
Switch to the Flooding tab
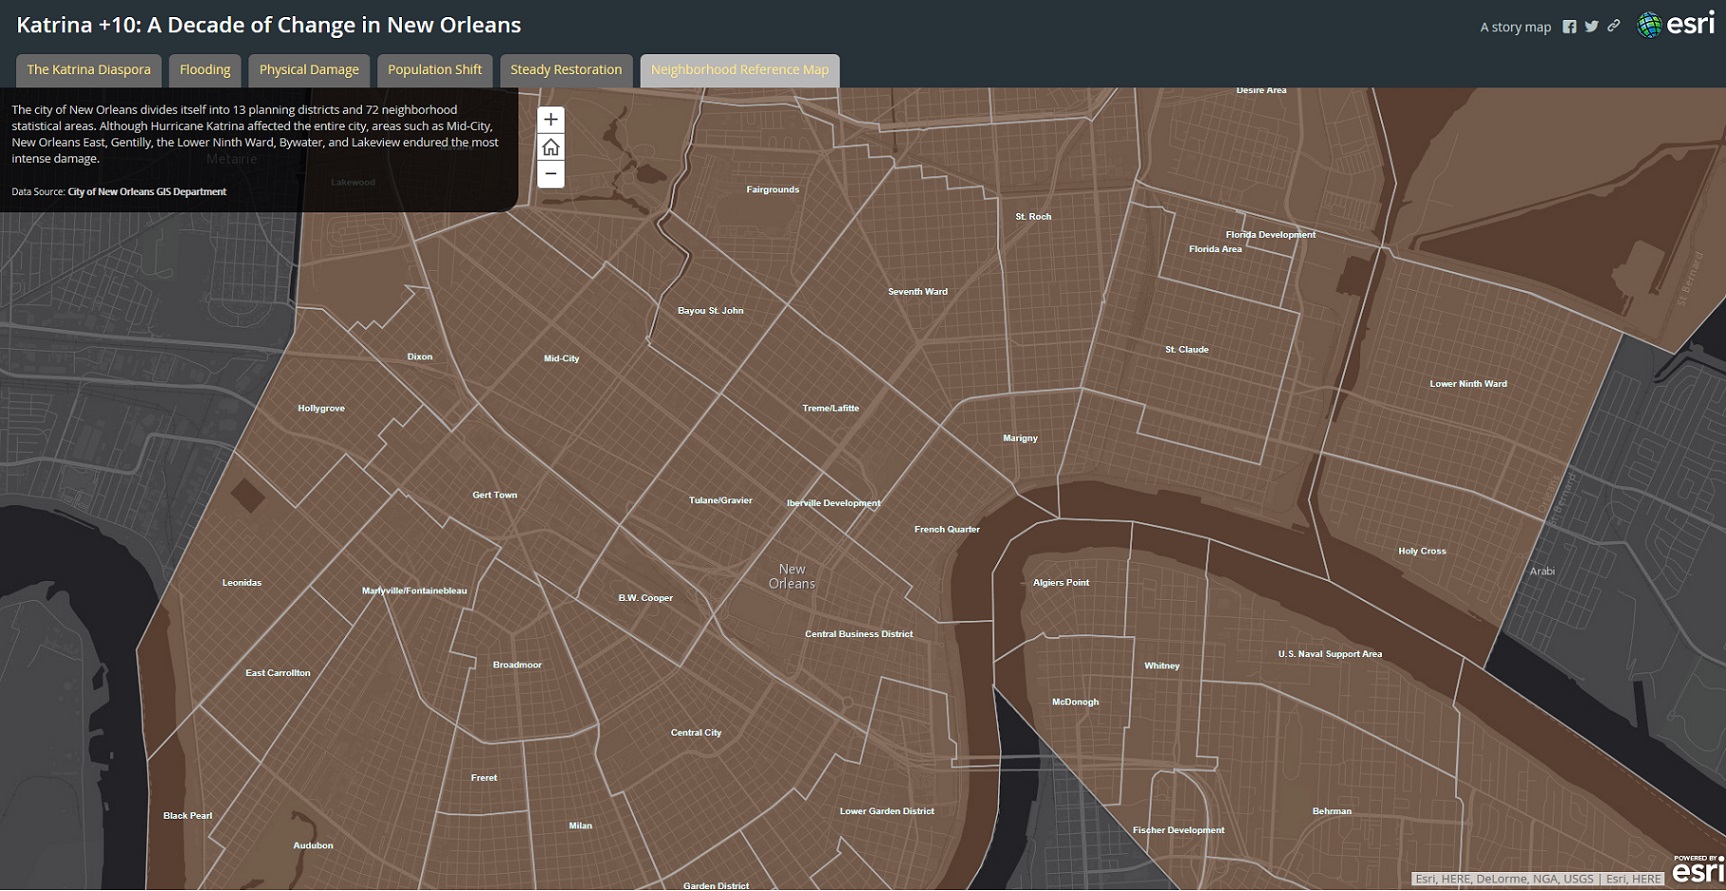coord(205,70)
